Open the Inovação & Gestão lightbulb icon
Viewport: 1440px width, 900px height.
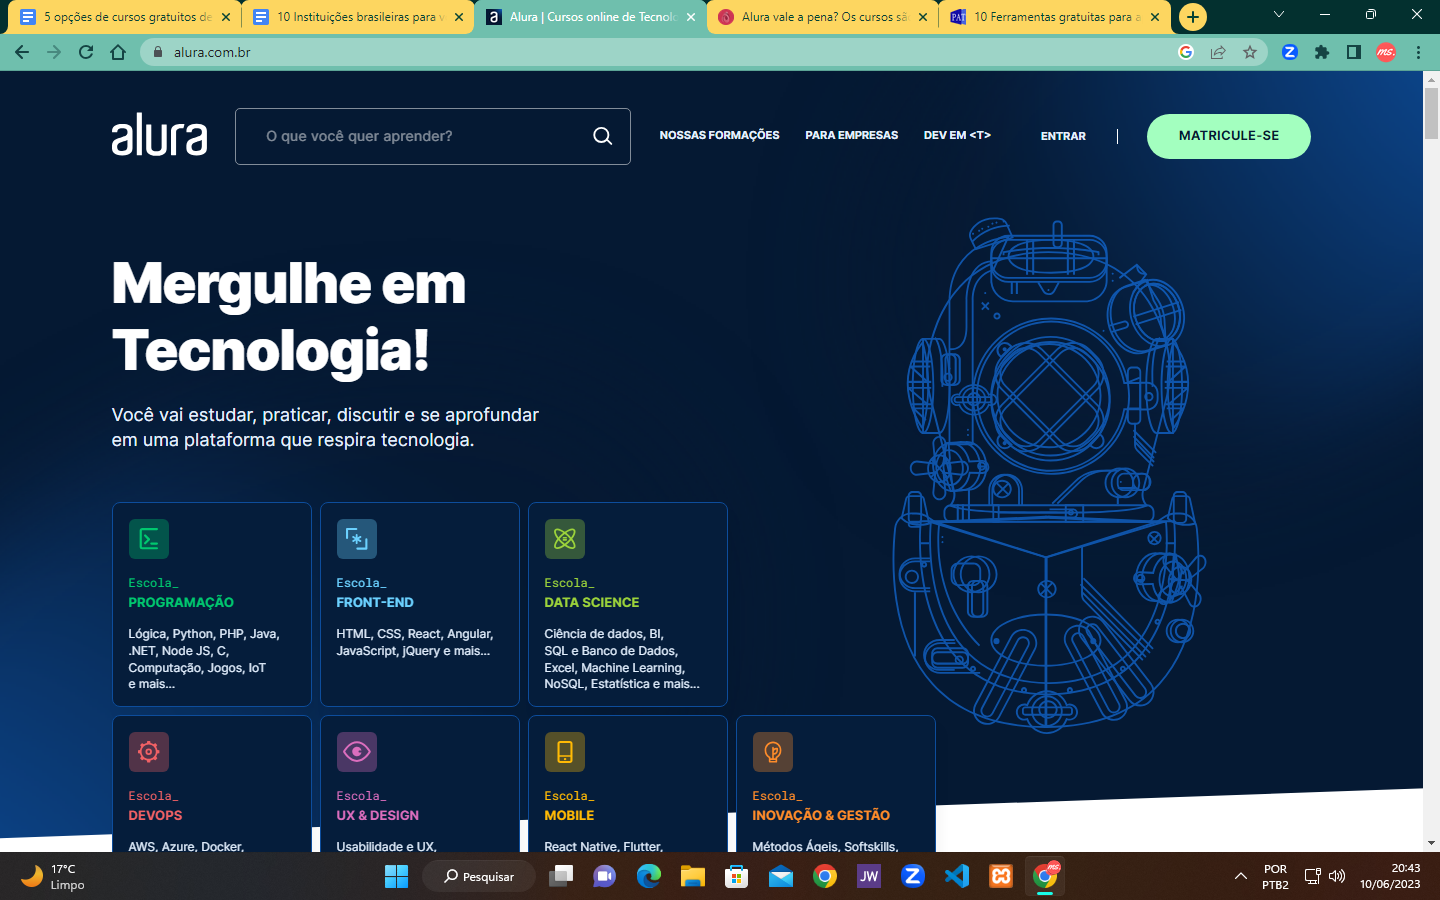click(x=773, y=752)
